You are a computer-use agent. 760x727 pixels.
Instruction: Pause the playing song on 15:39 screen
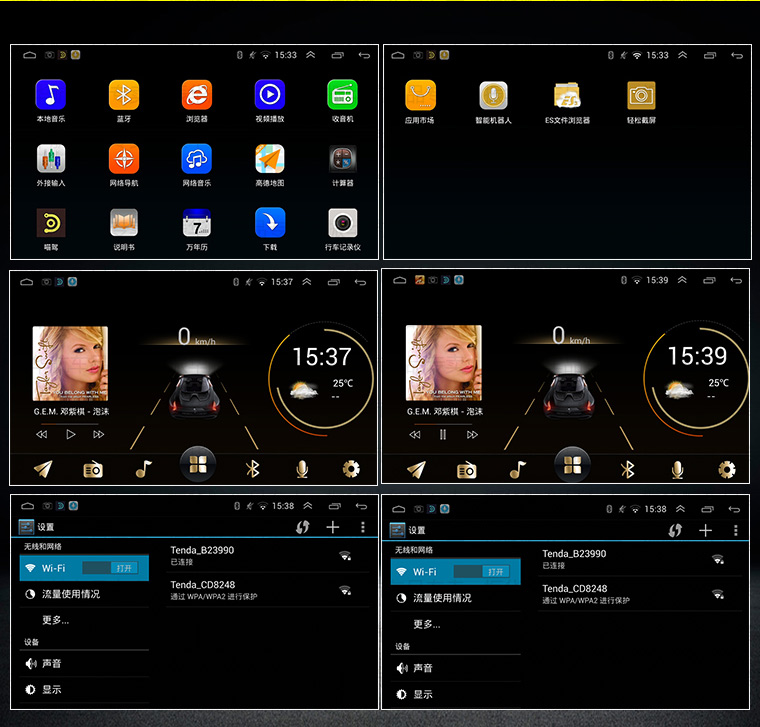pos(443,434)
